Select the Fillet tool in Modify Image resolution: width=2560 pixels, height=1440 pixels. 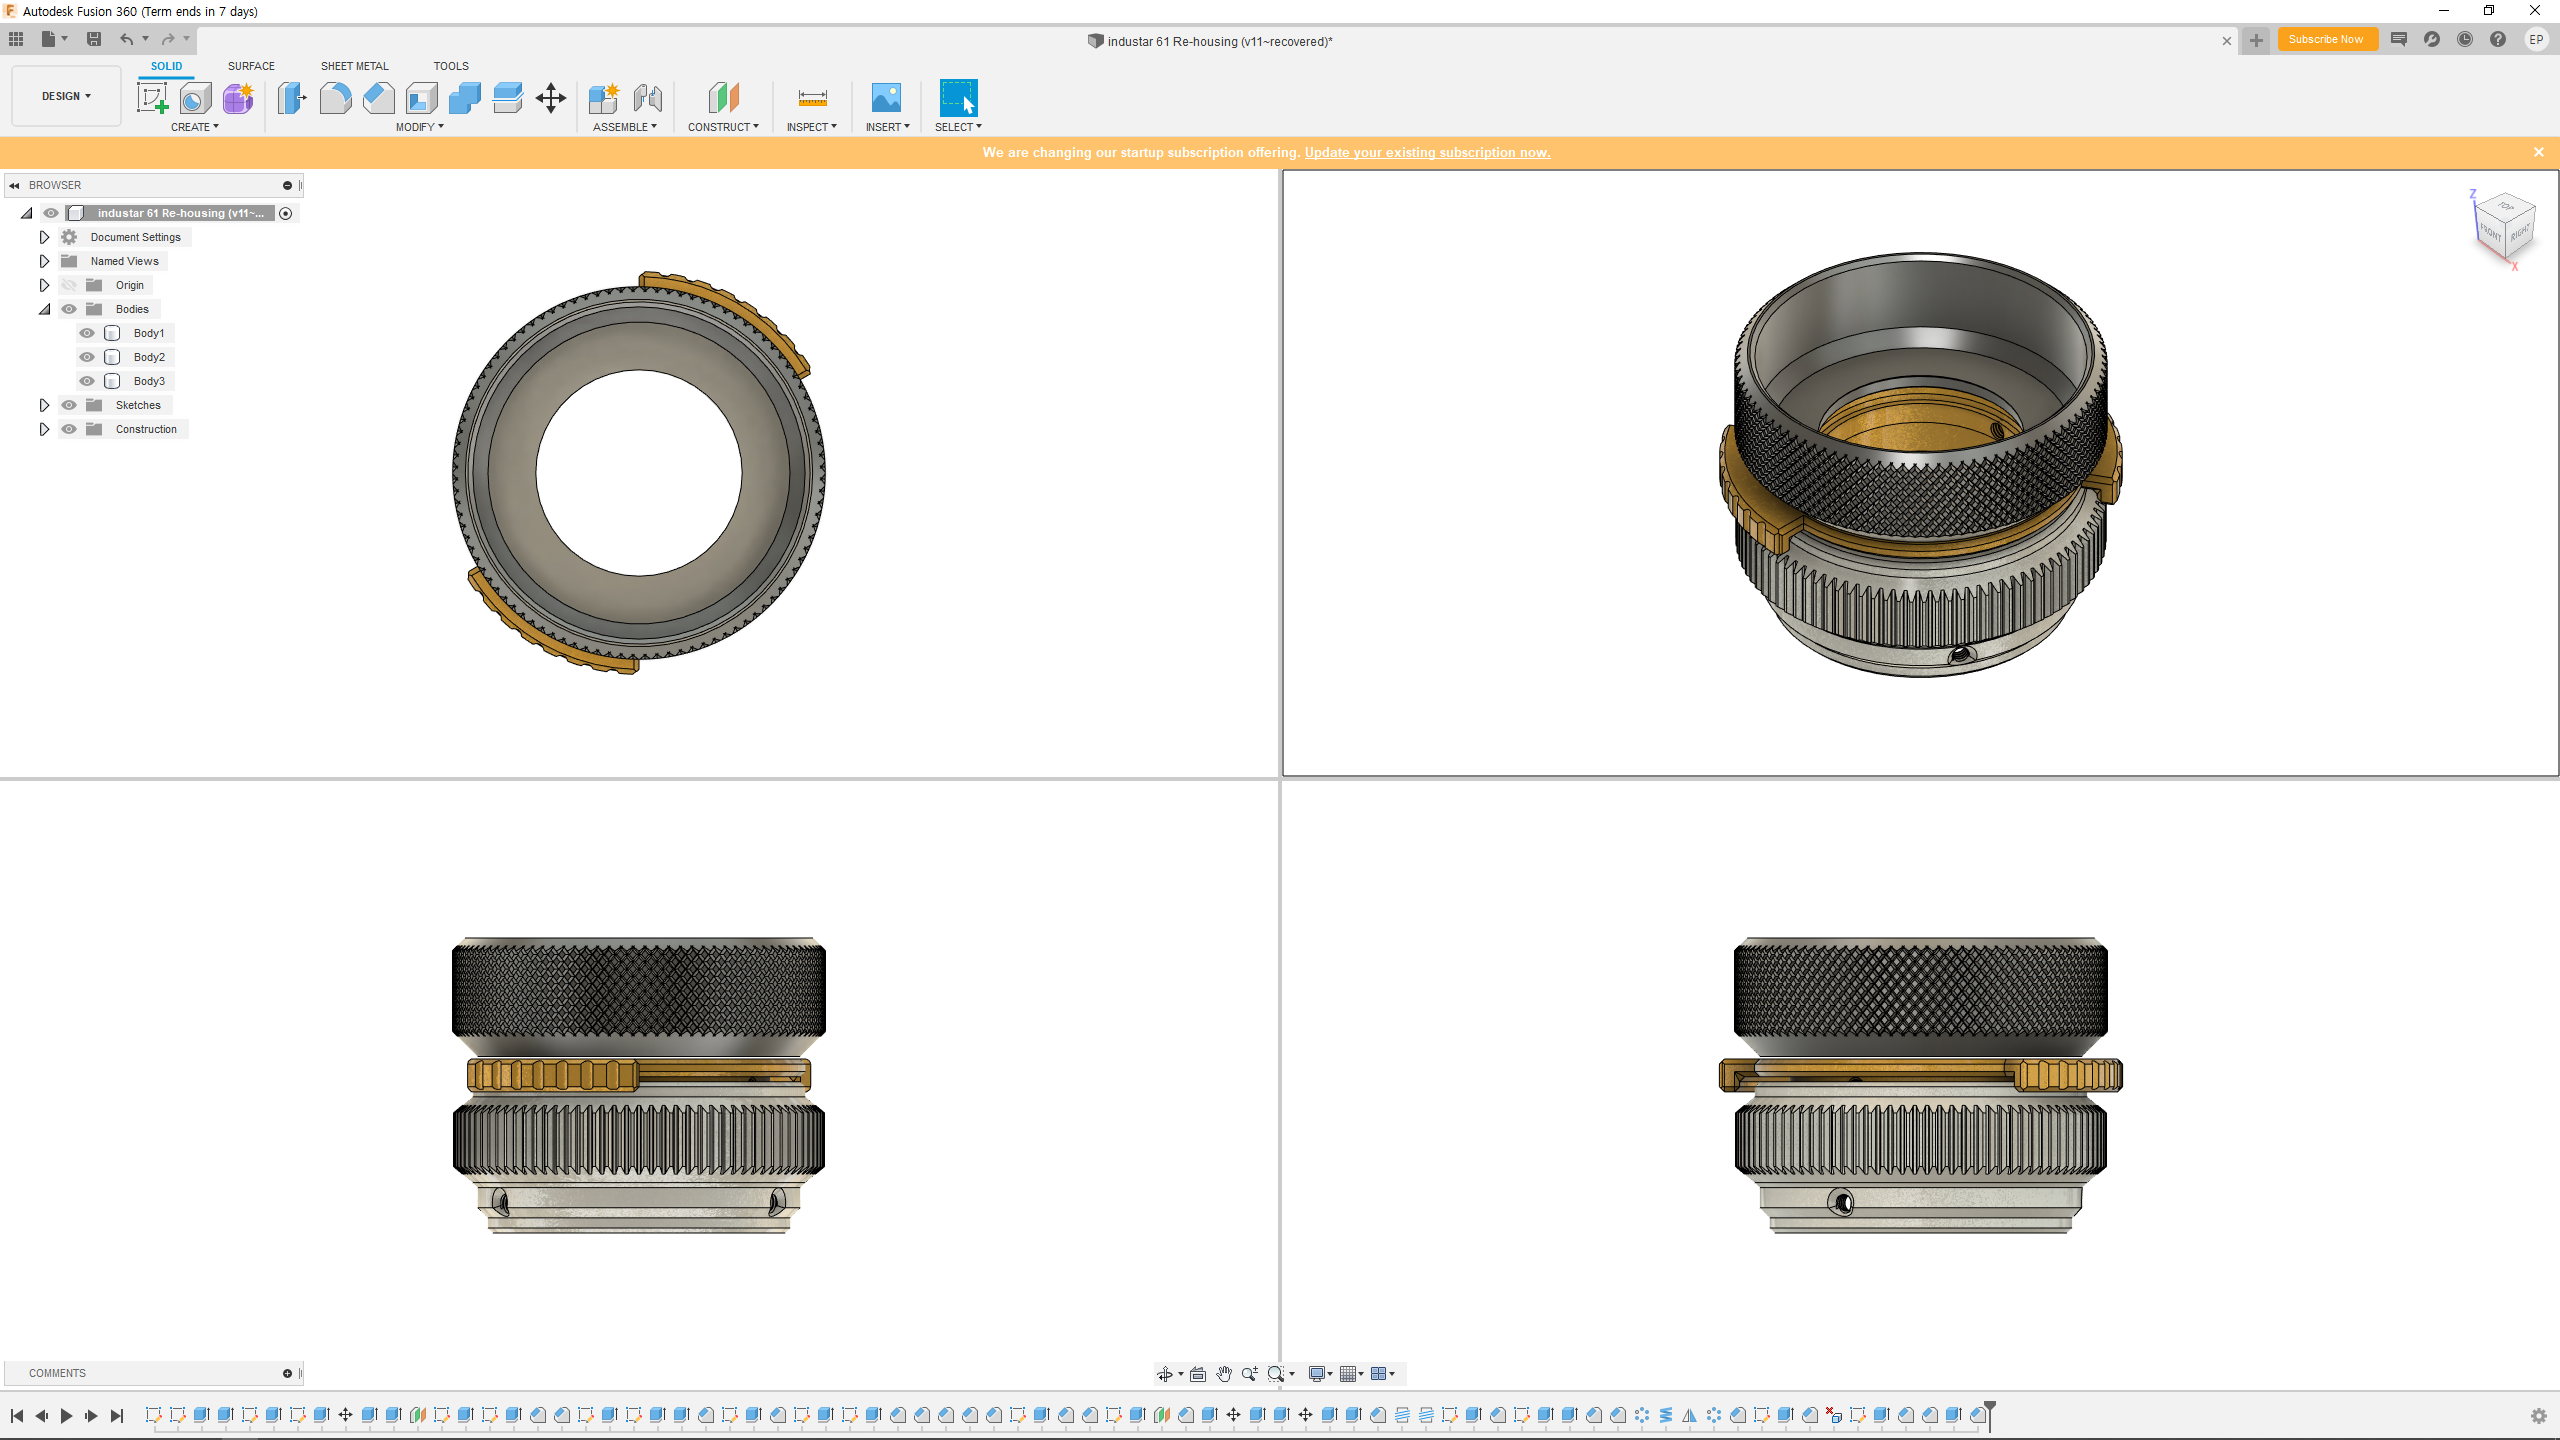click(x=335, y=98)
